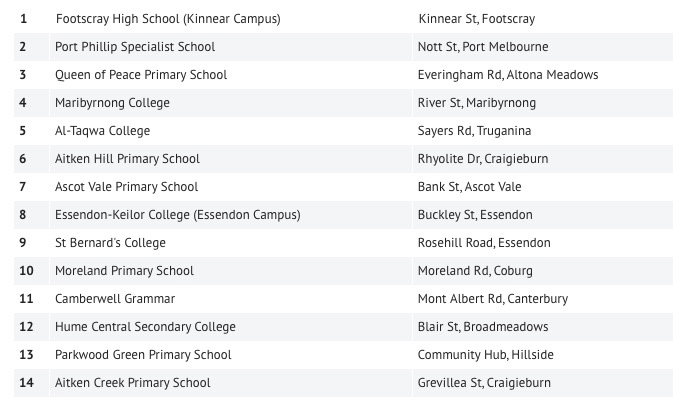The width and height of the screenshot is (673, 409).
Task: Select Everingham Rd, Altona Meadows address
Action: [x=508, y=75]
